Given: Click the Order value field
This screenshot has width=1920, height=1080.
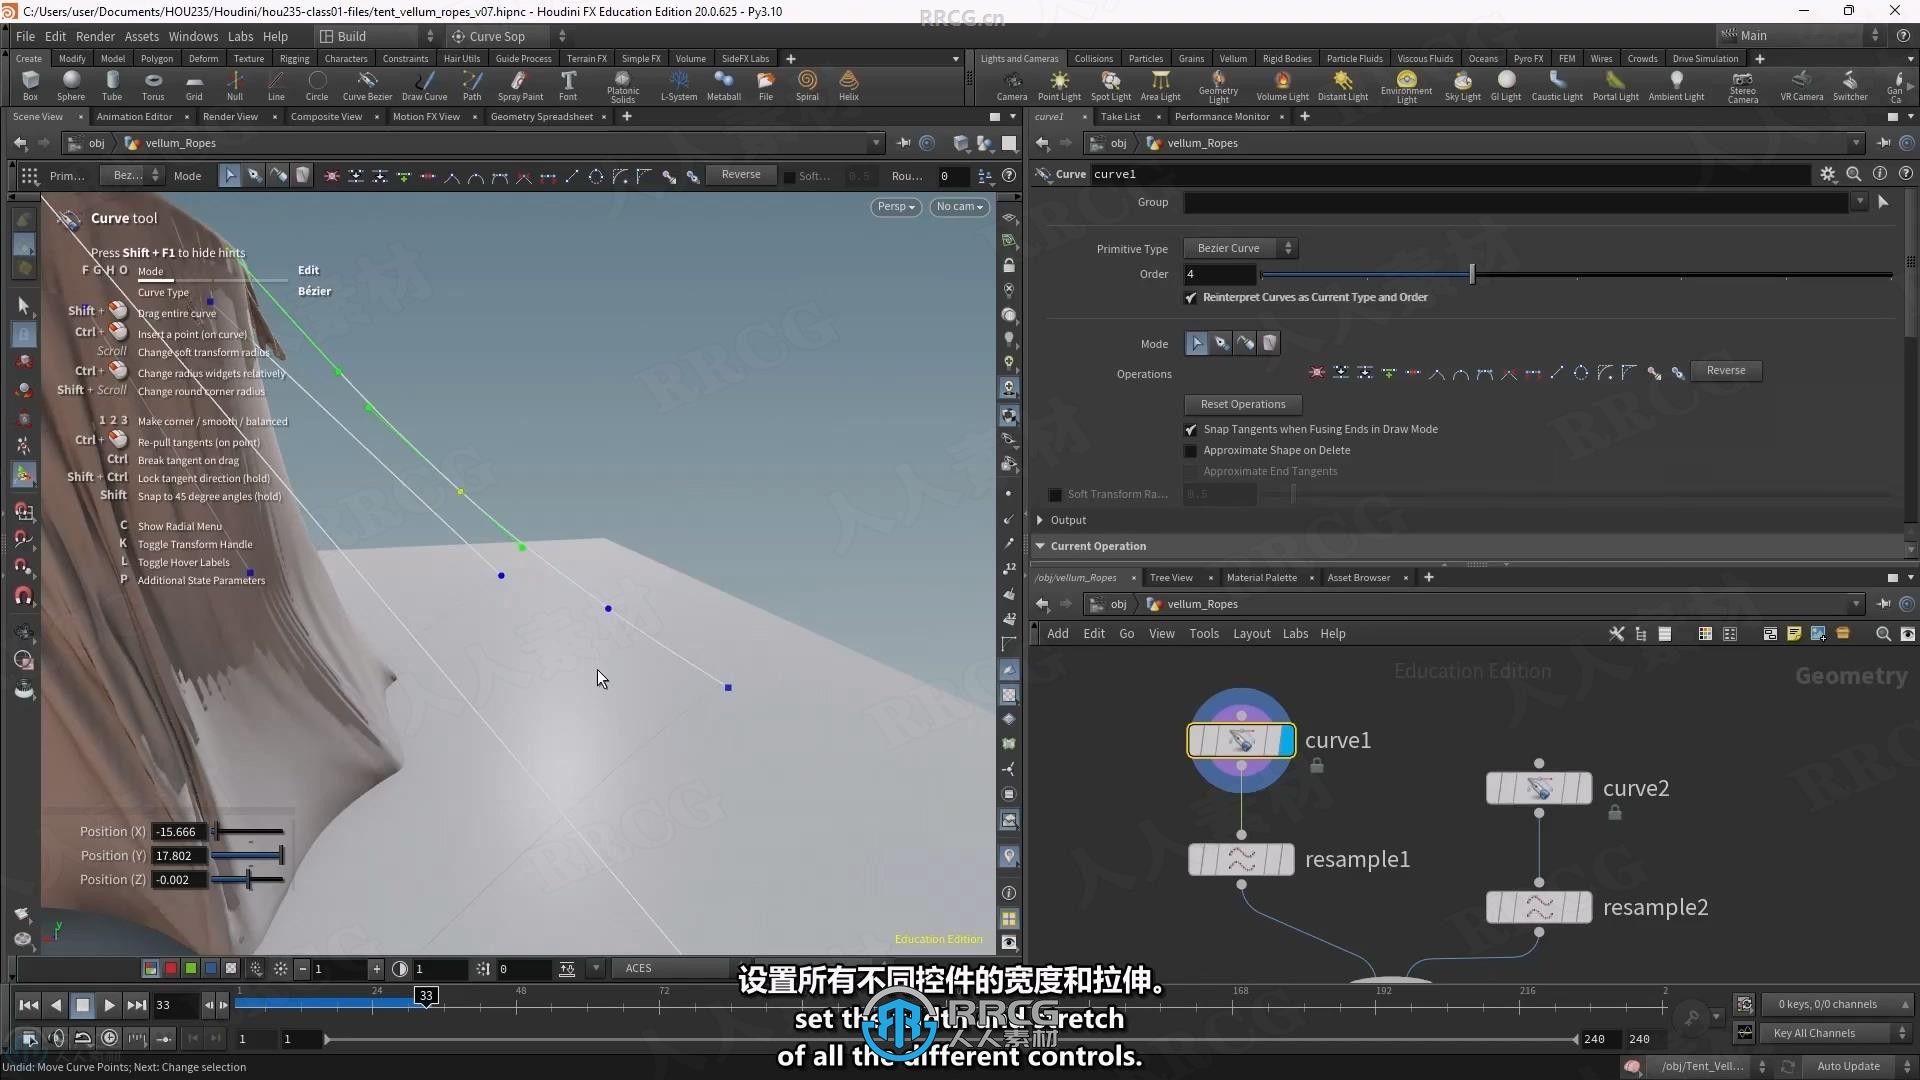Looking at the screenshot, I should tap(1220, 274).
